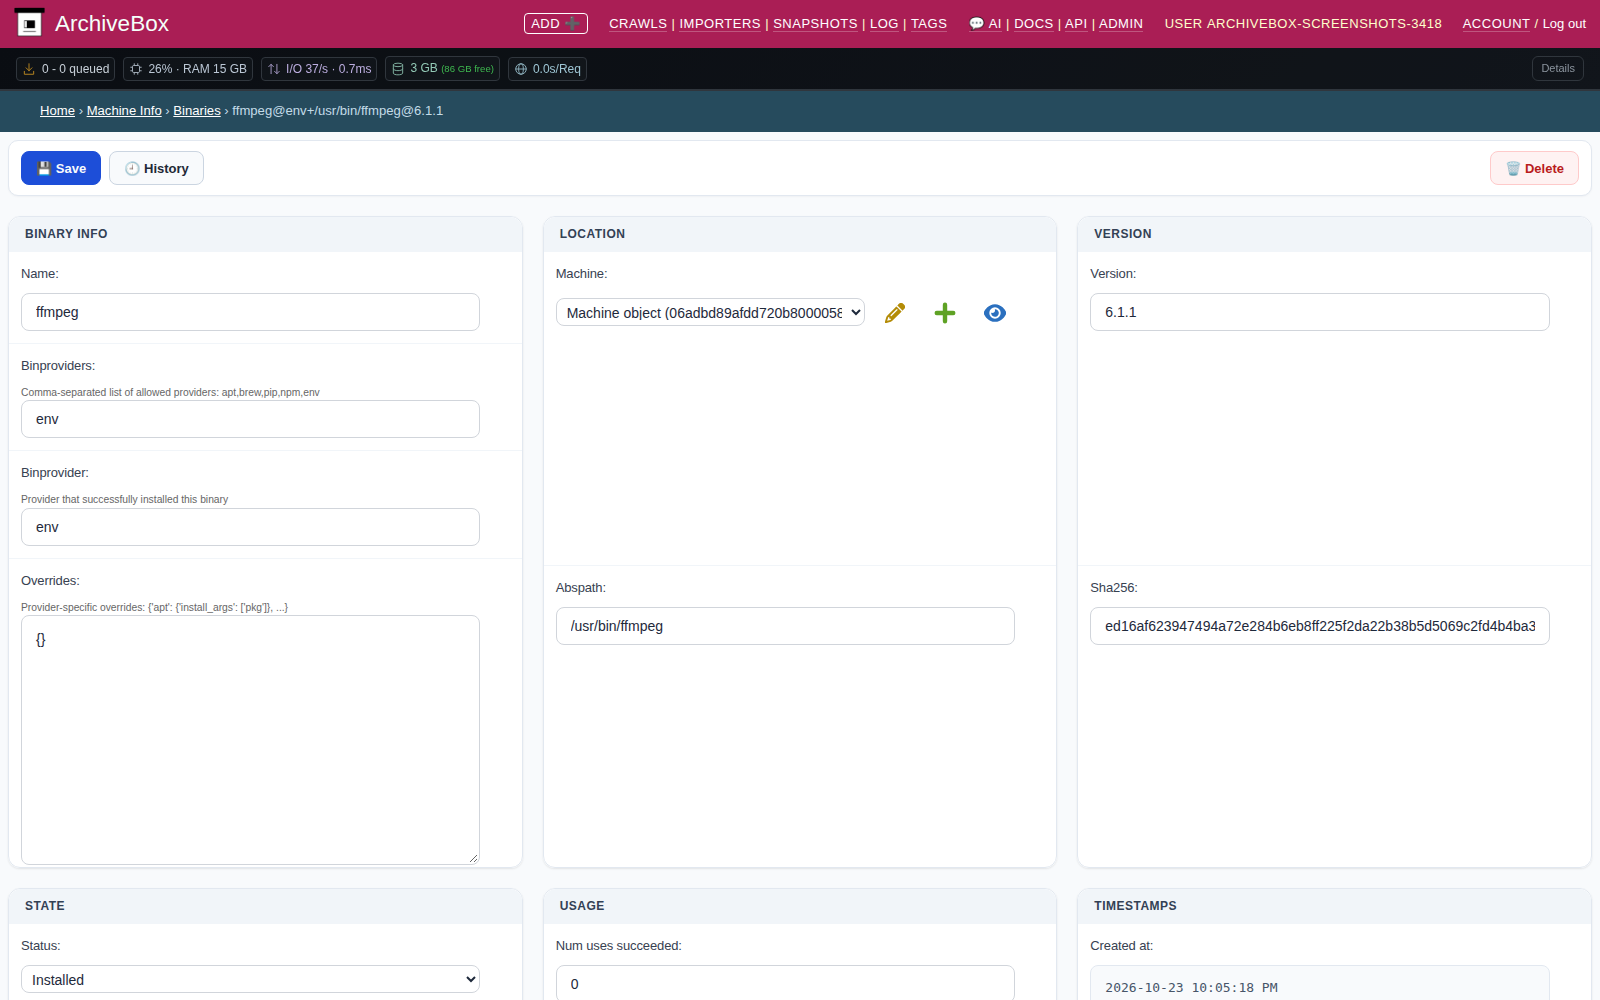Open the Details panel toggle
Viewport: 1600px width, 1000px height.
1557,68
